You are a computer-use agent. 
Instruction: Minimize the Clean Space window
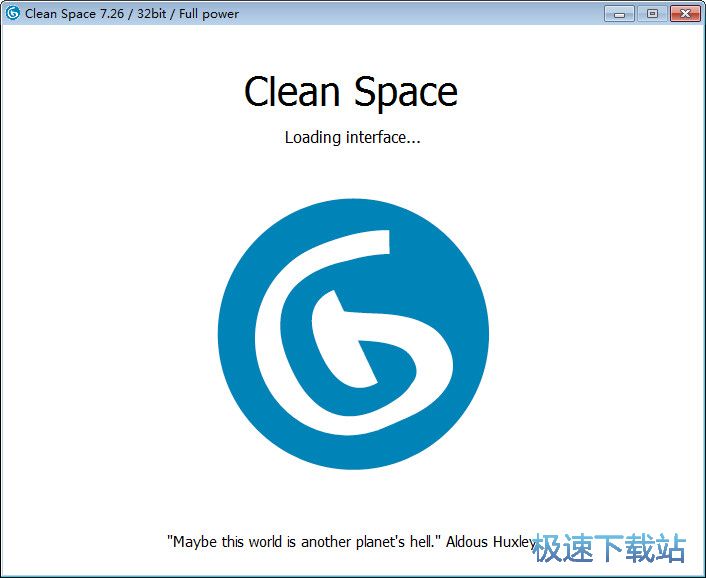click(x=620, y=14)
